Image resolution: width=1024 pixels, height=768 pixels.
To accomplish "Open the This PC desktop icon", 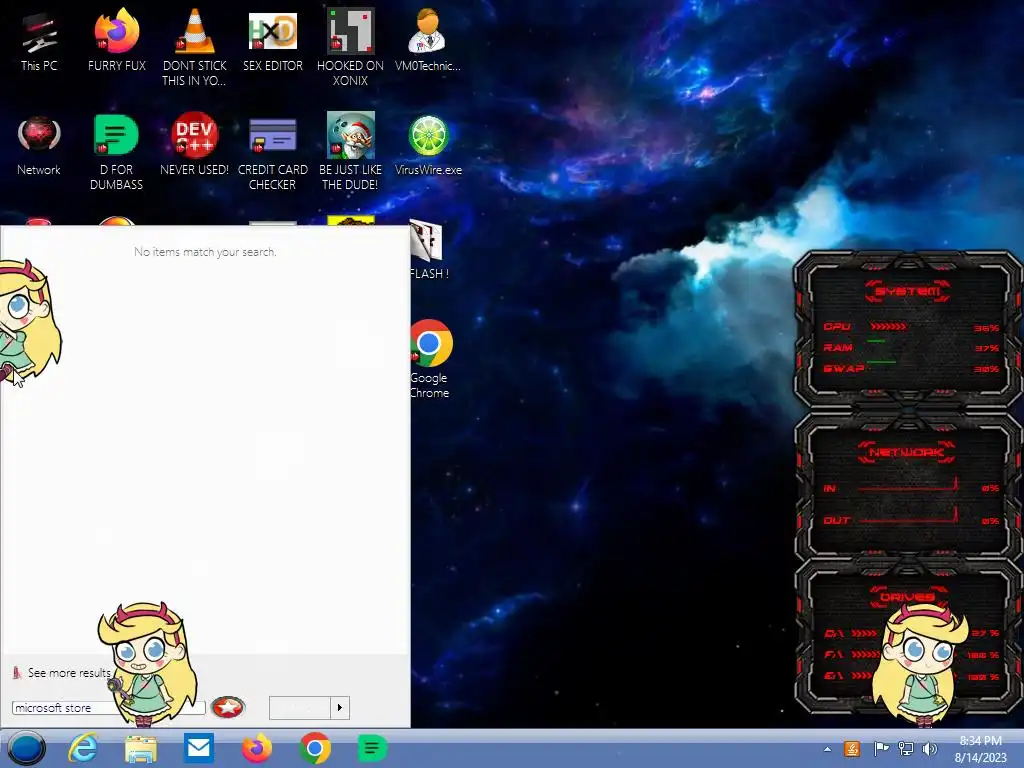I will point(39,42).
